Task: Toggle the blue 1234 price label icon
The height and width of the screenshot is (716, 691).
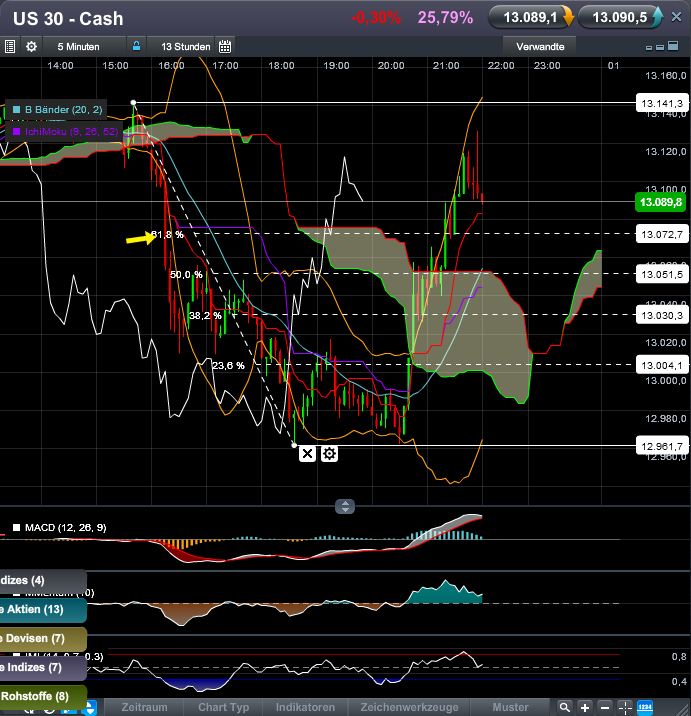Action: pos(644,707)
